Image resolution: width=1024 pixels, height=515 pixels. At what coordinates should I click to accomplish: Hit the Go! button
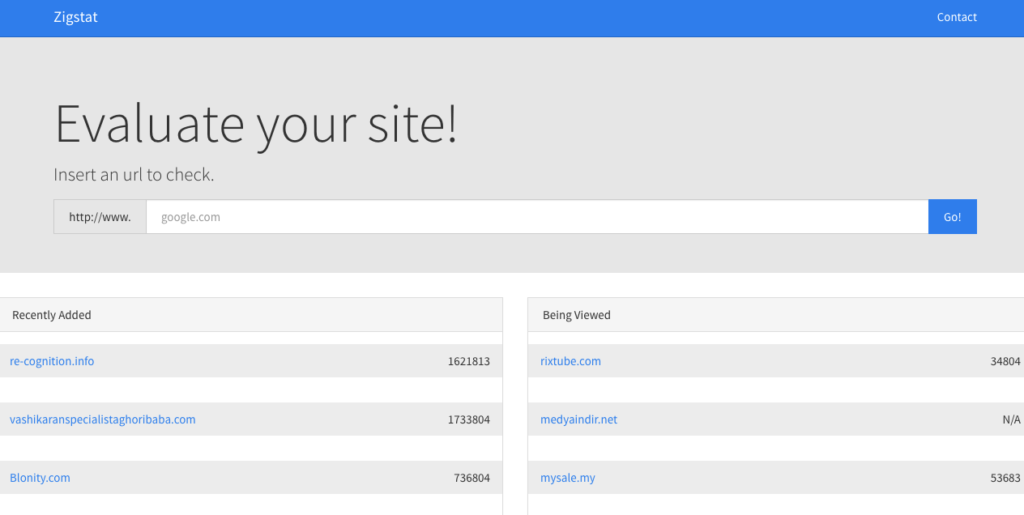(952, 217)
